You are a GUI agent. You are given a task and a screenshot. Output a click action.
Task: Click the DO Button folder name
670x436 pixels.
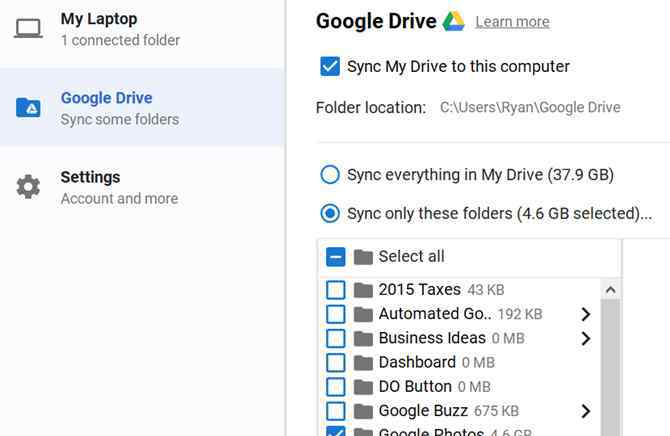415,387
